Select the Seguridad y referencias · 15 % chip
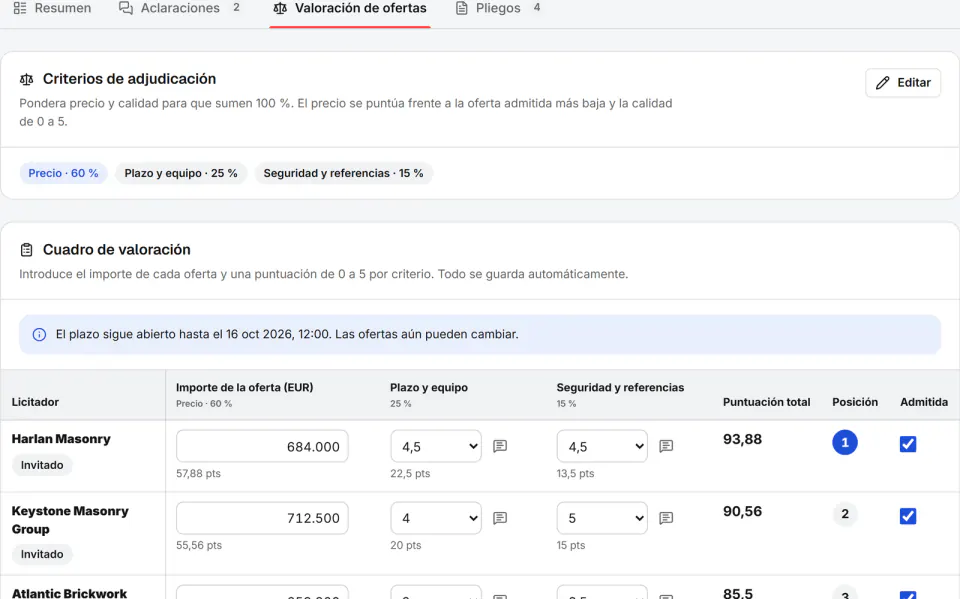 (x=343, y=173)
